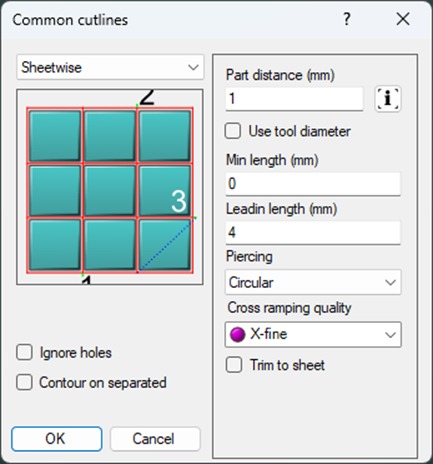
Task: Click the cutline preview diagram
Action: 110,187
